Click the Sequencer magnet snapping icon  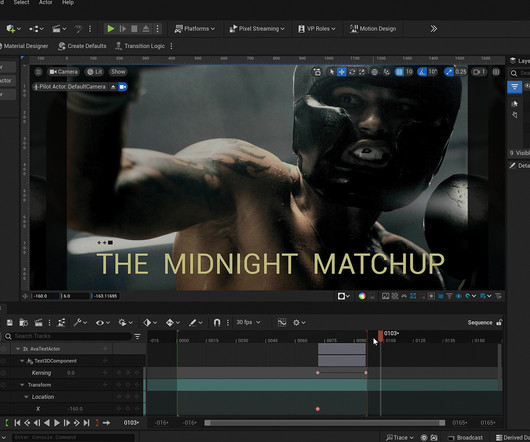217,323
